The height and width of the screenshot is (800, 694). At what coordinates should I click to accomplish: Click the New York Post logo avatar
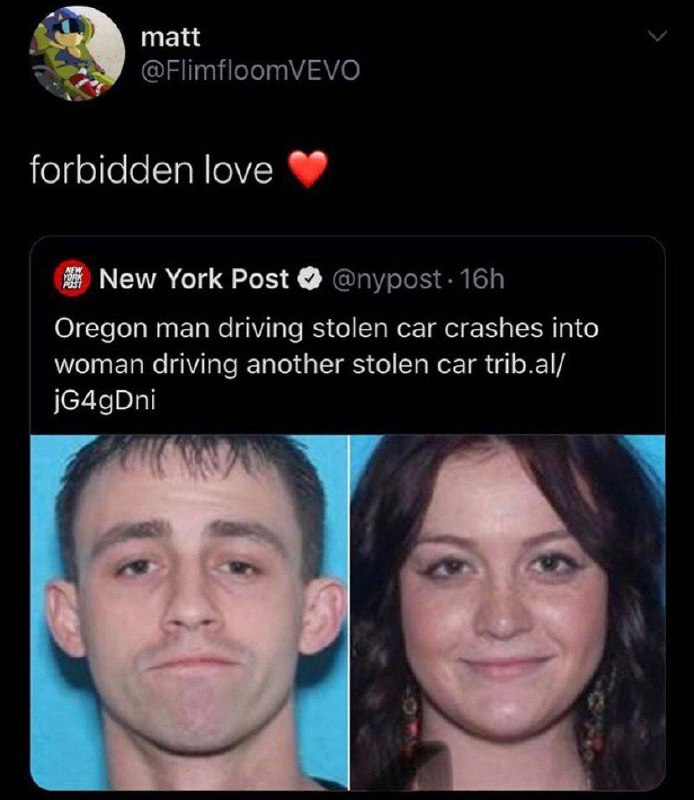point(72,279)
